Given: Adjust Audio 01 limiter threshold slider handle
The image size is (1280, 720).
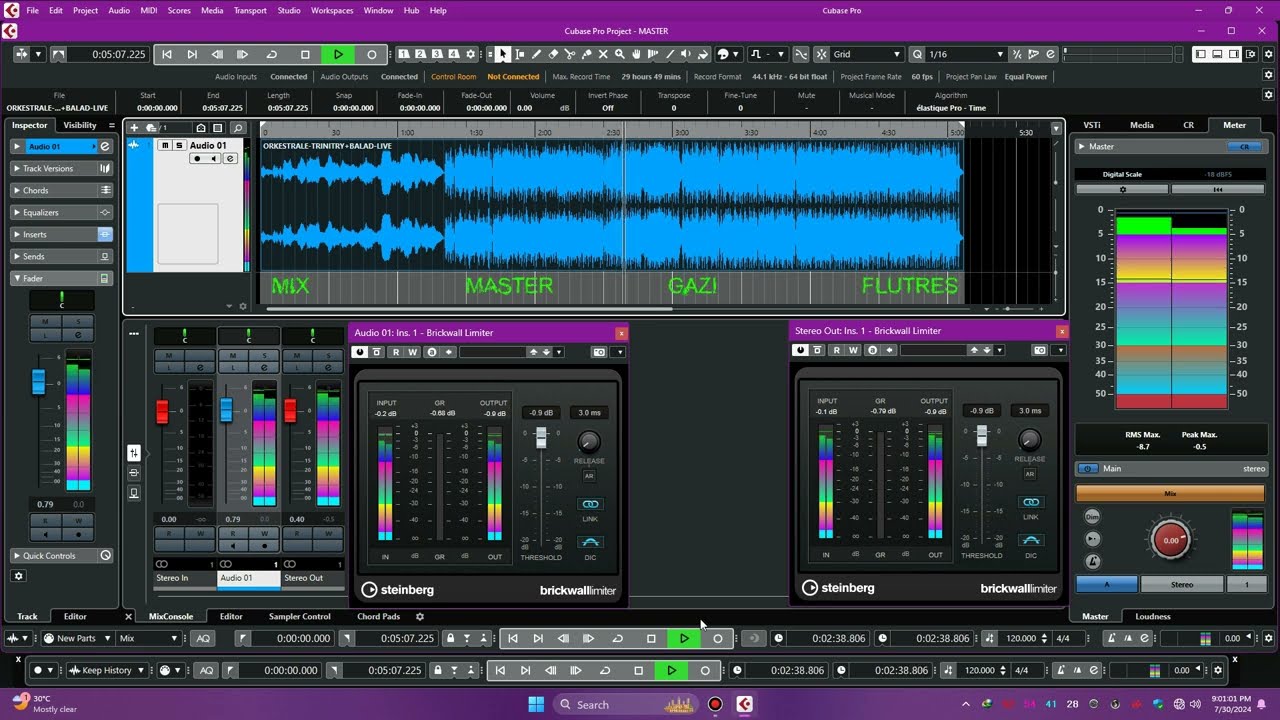Looking at the screenshot, I should pos(541,438).
